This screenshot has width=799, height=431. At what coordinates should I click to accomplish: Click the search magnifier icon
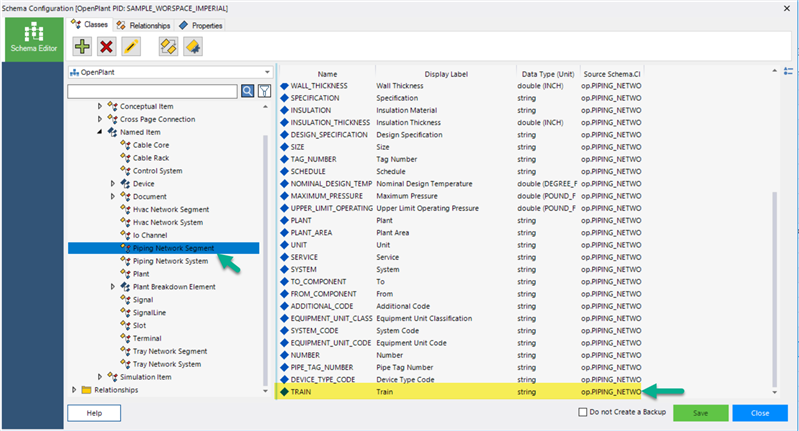click(x=247, y=91)
